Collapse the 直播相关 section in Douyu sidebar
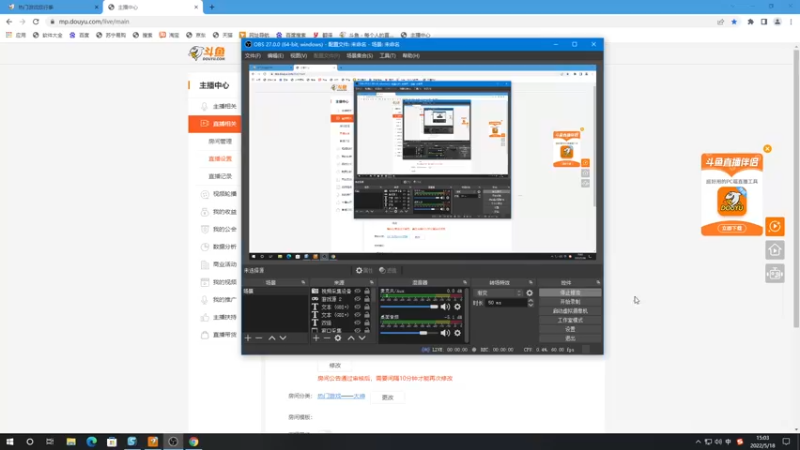 (215, 123)
